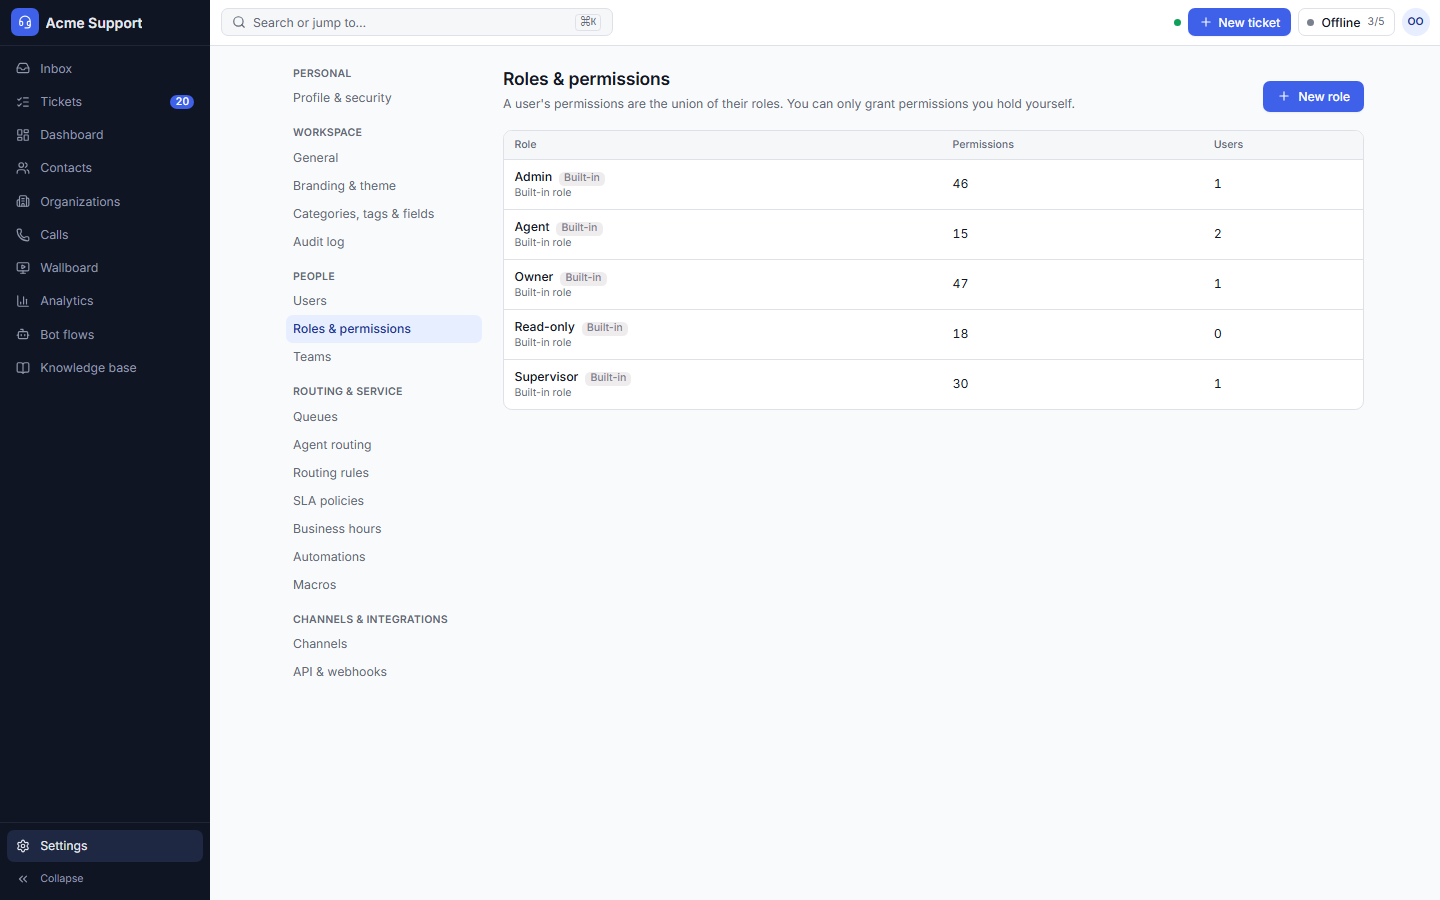Click the Dashboard grid icon
This screenshot has width=1440, height=900.
tap(23, 135)
